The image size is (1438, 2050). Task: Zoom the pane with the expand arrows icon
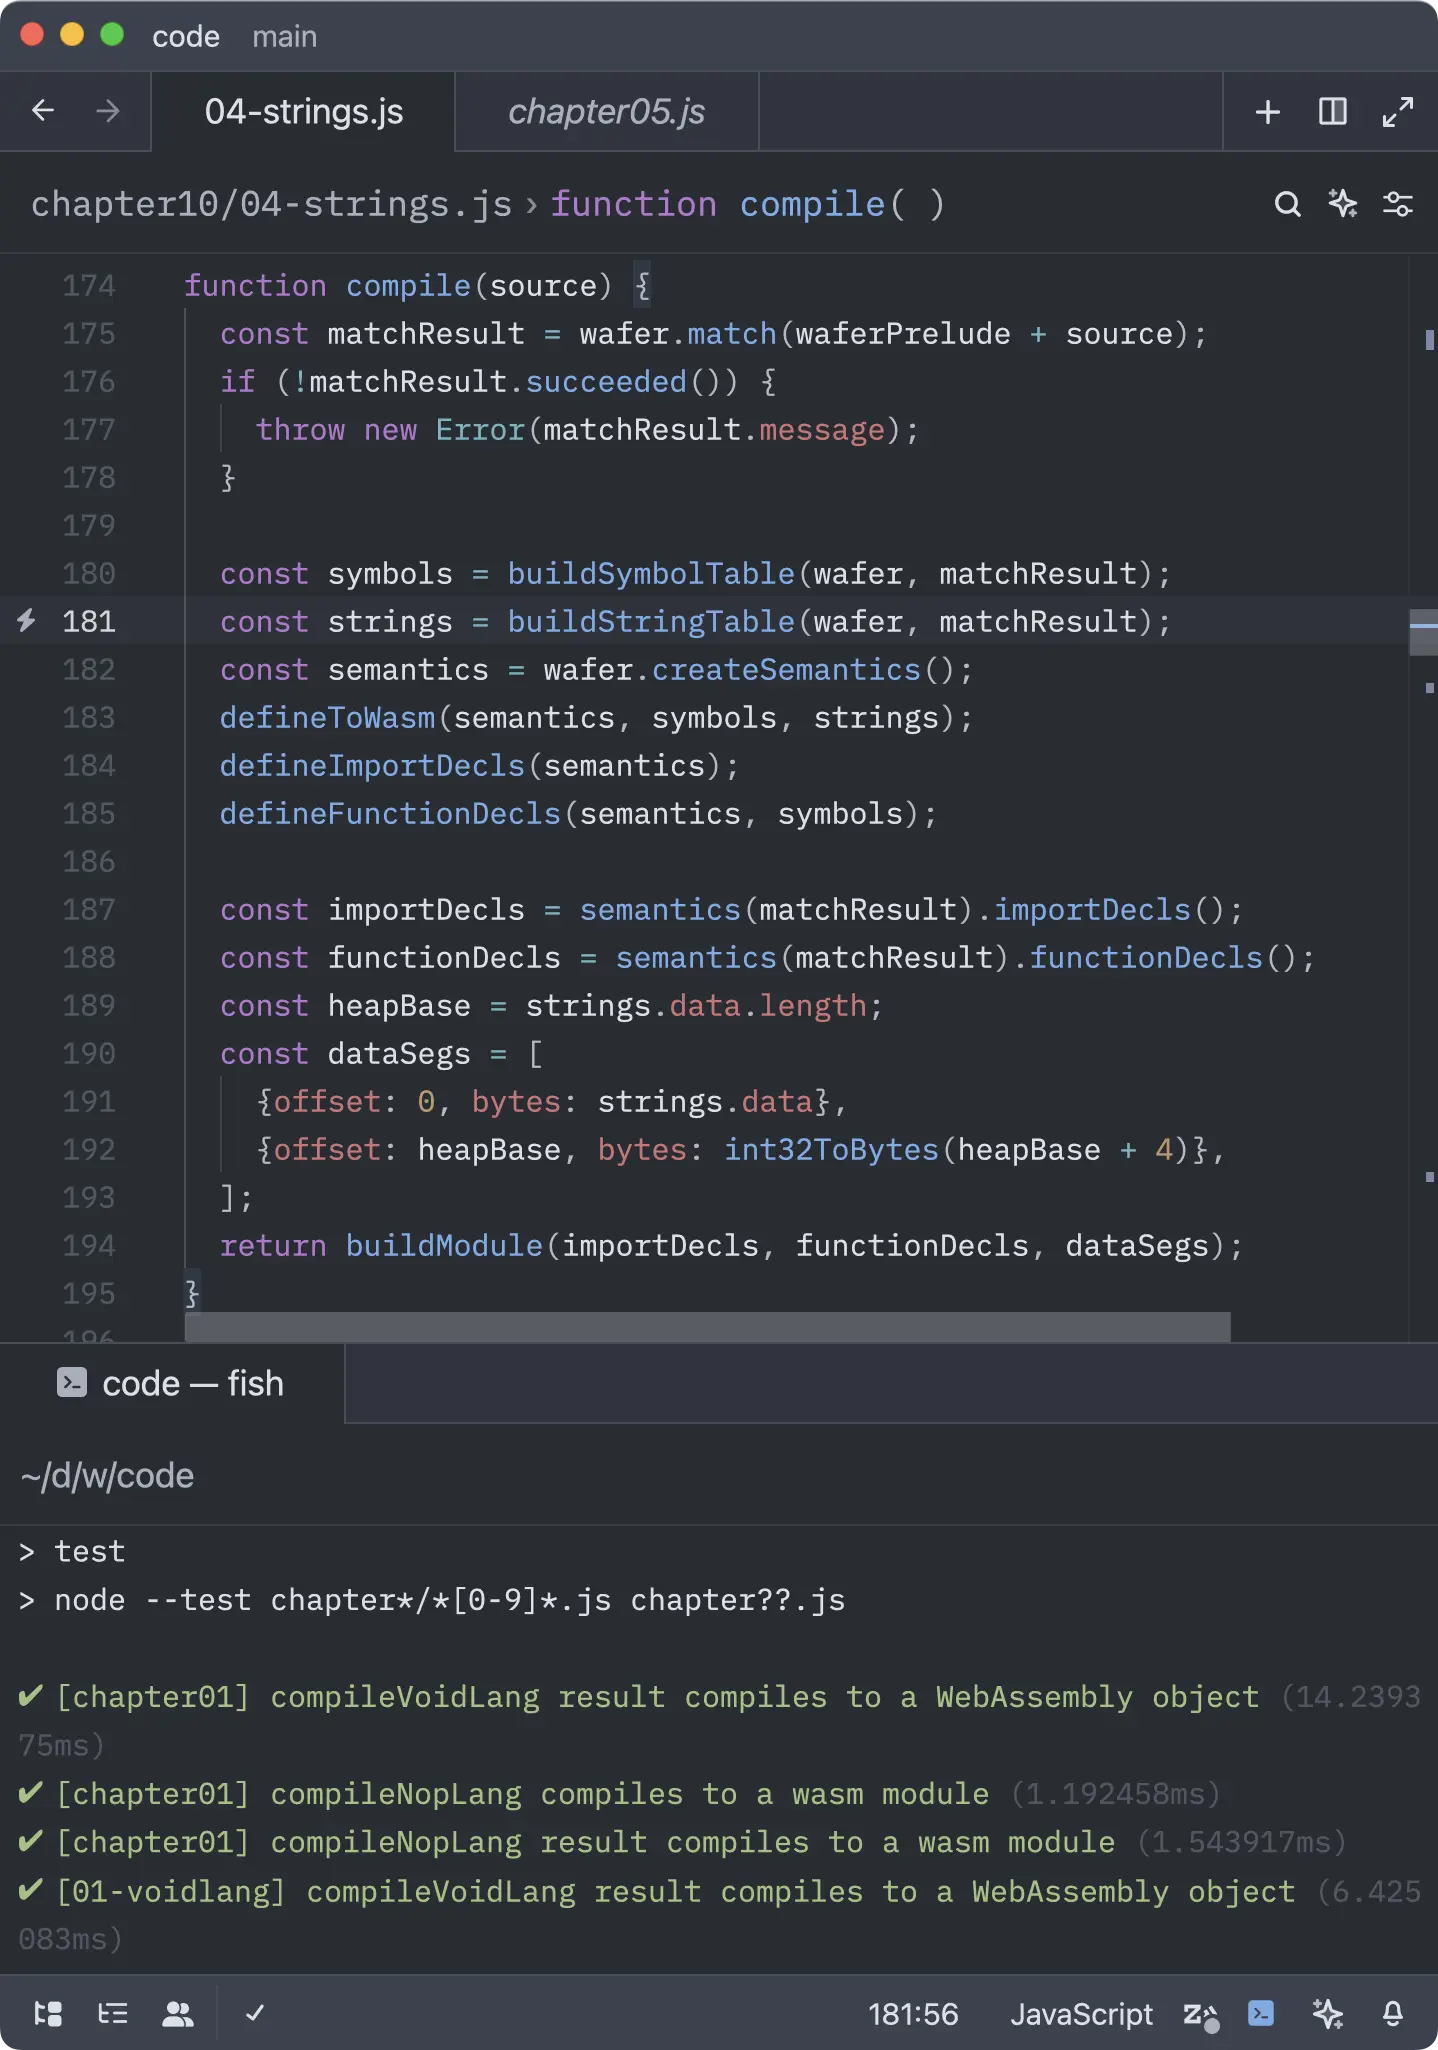(x=1397, y=111)
